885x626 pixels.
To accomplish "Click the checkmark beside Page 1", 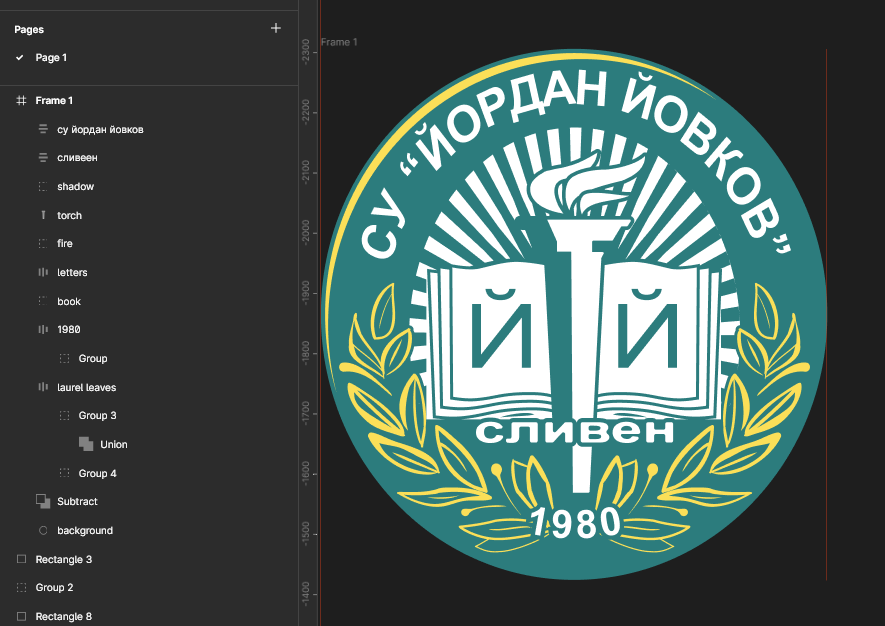I will [20, 58].
